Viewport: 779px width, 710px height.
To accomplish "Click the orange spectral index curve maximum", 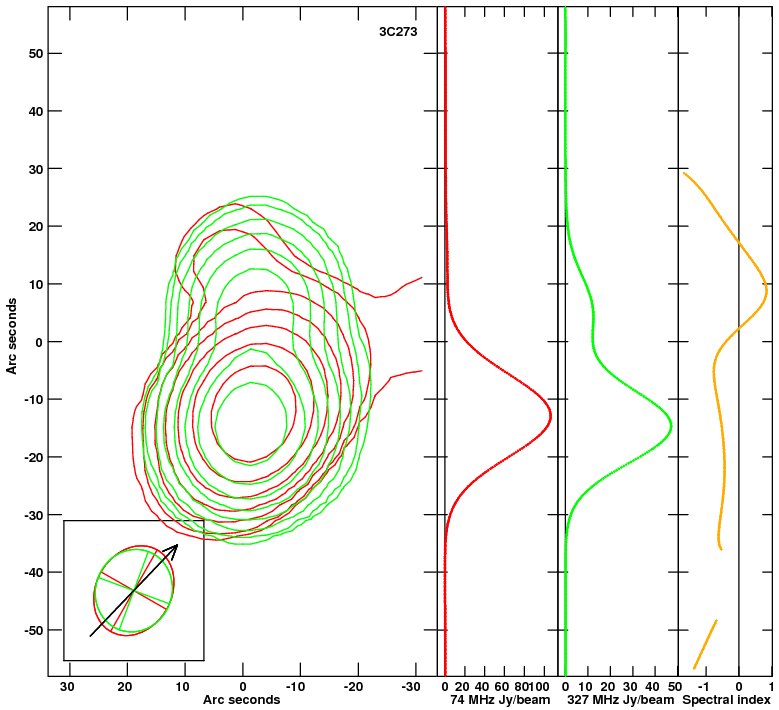I will point(768,288).
